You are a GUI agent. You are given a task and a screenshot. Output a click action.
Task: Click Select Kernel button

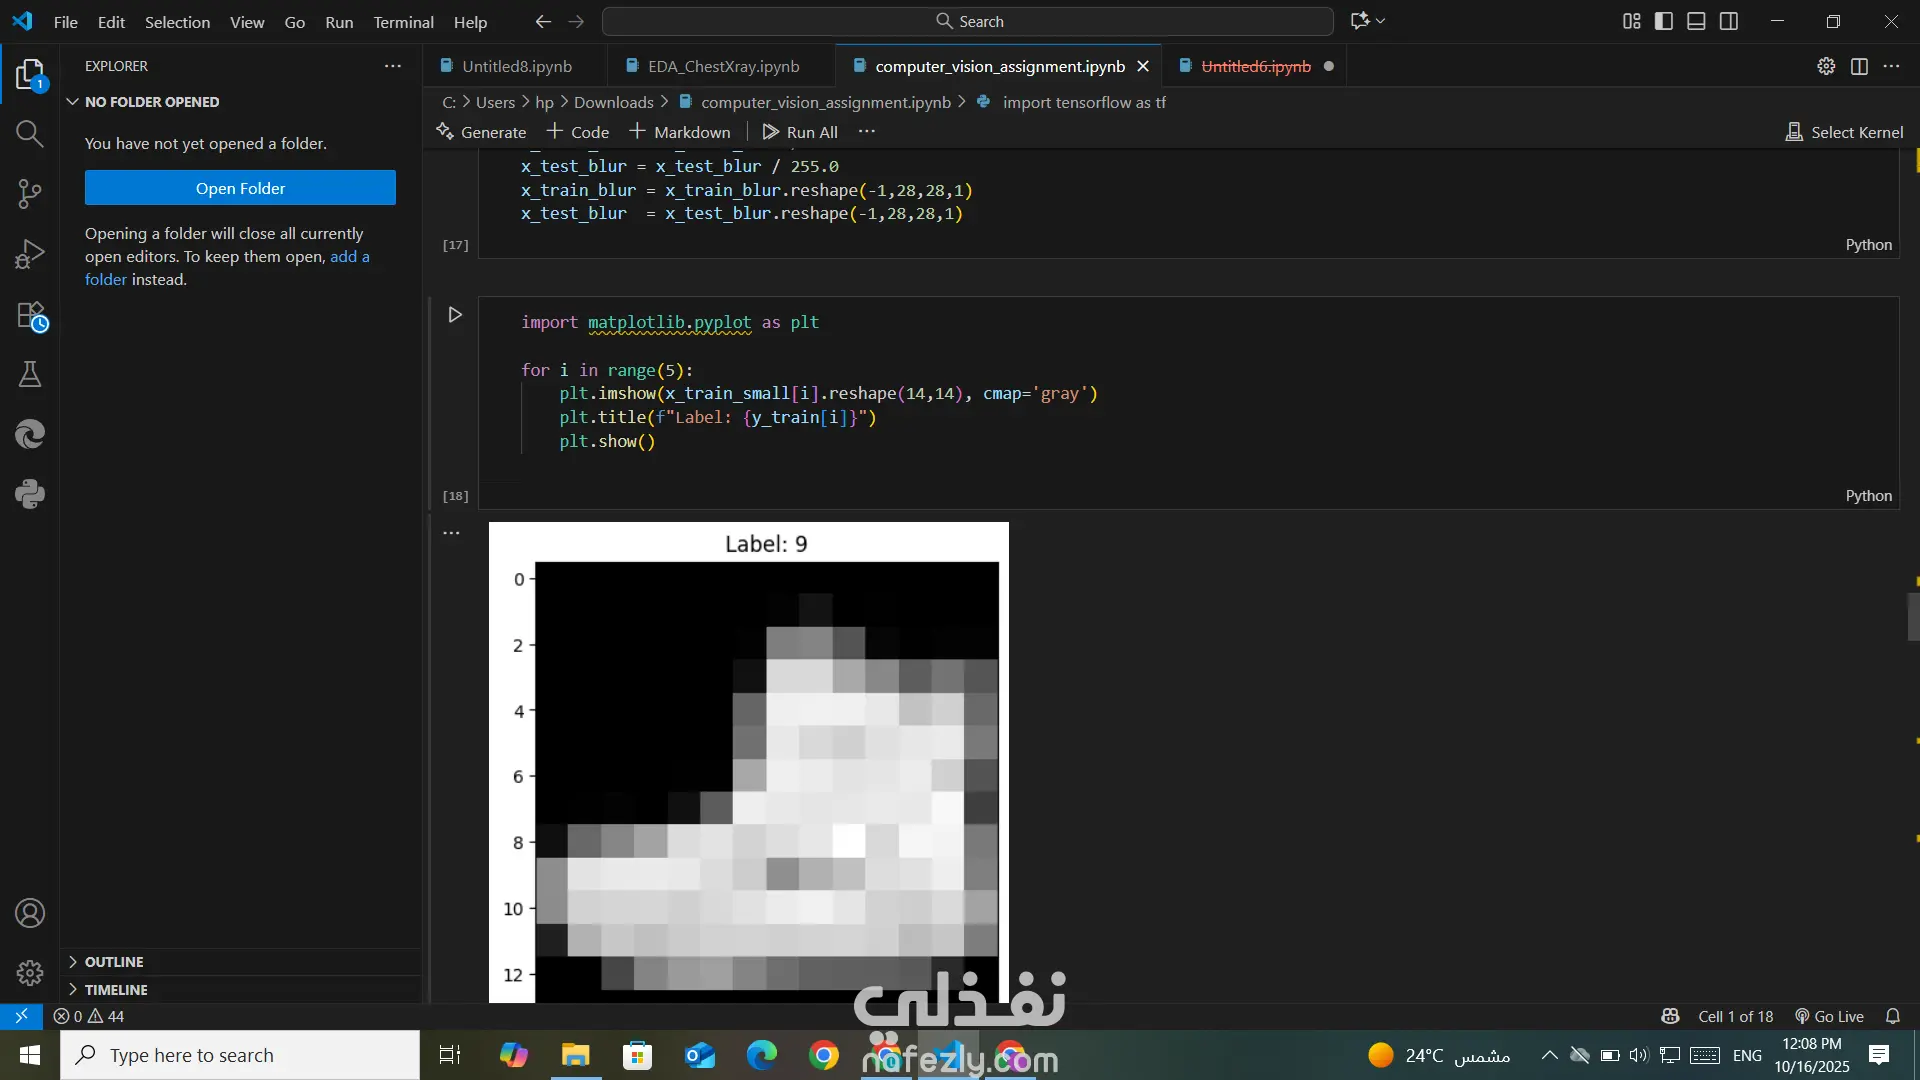pos(1845,132)
